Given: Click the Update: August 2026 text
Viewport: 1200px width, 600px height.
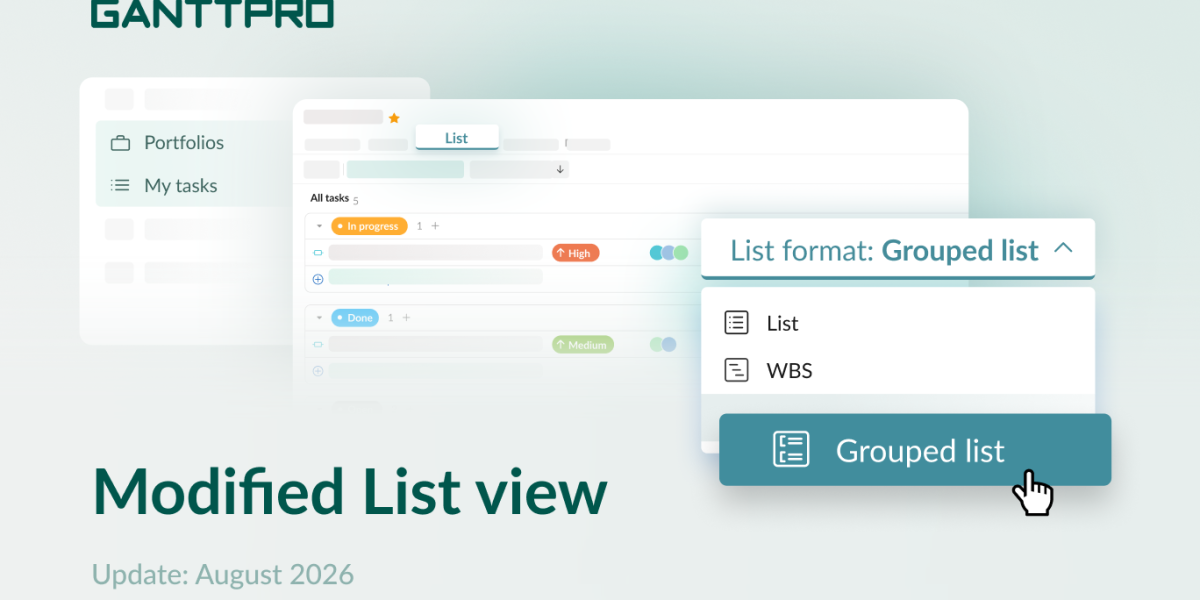Looking at the screenshot, I should pos(223,574).
